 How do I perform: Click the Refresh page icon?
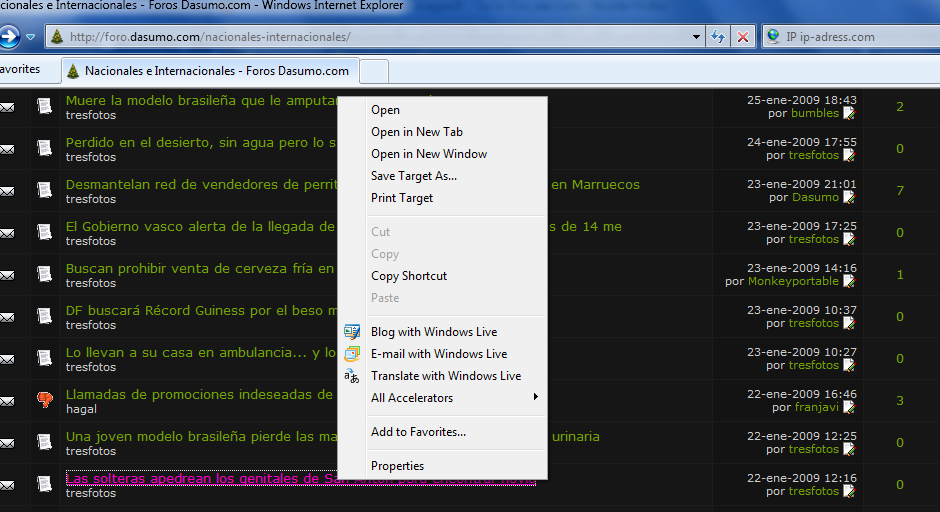click(x=718, y=37)
